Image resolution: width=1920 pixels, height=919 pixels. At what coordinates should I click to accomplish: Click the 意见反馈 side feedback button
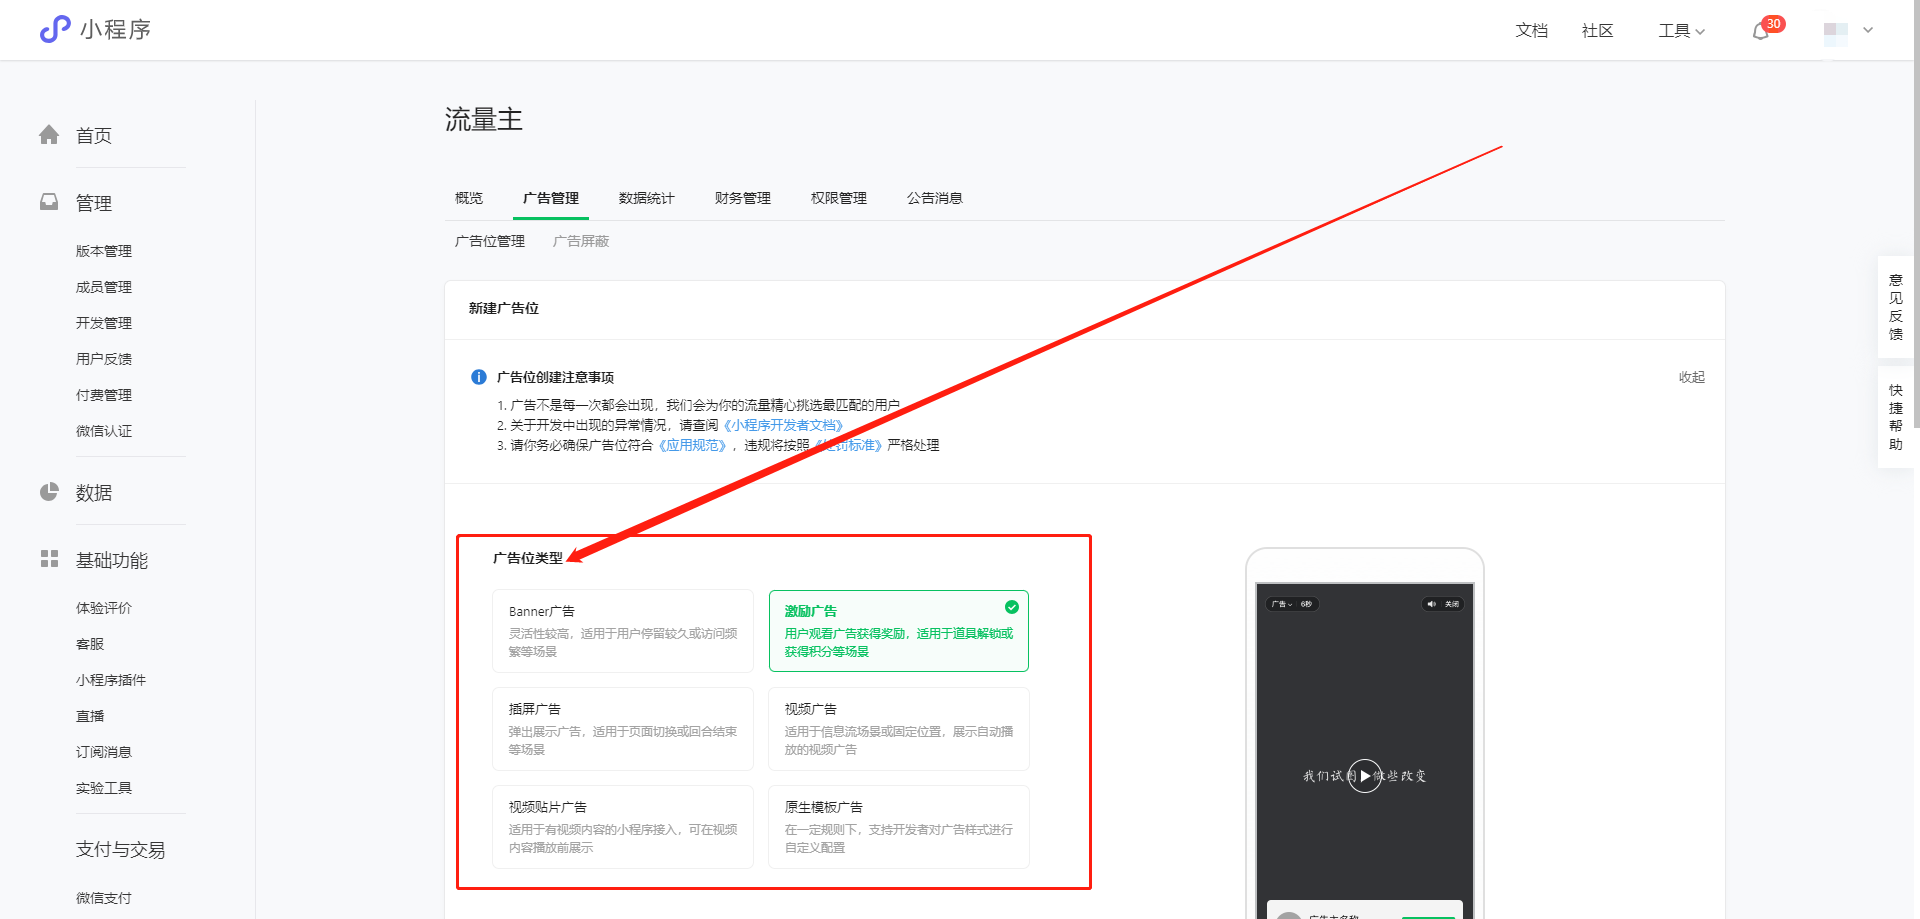tap(1896, 307)
